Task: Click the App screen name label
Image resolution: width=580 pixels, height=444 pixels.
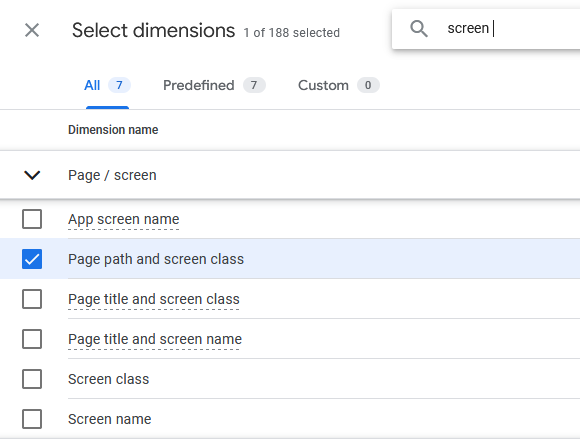Action: pyautogui.click(x=124, y=219)
